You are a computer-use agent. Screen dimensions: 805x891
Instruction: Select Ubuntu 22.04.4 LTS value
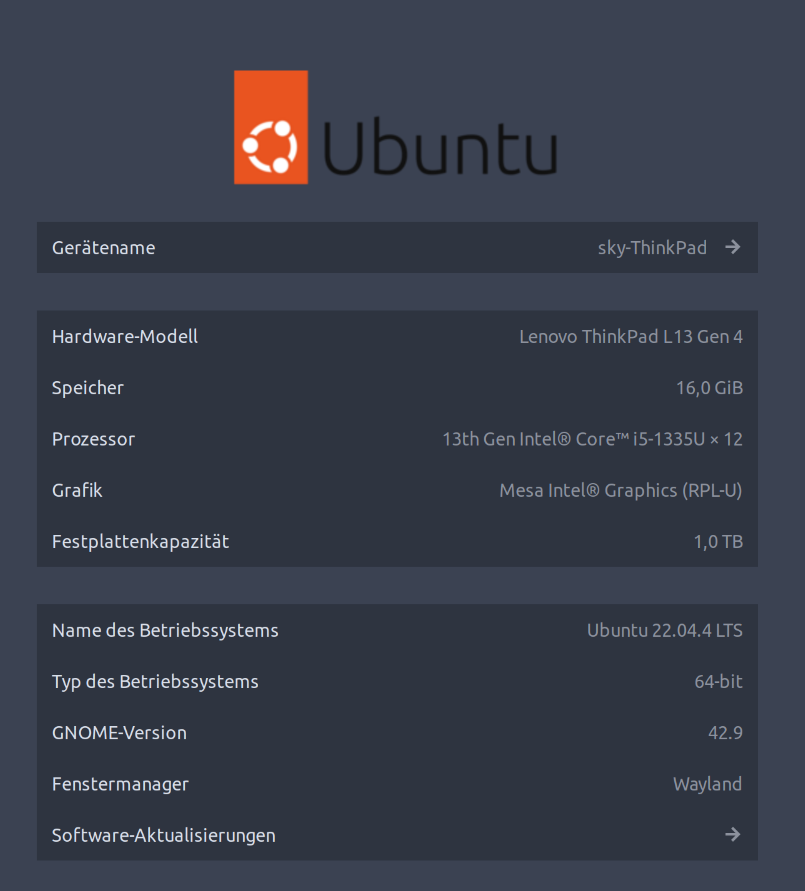[665, 630]
